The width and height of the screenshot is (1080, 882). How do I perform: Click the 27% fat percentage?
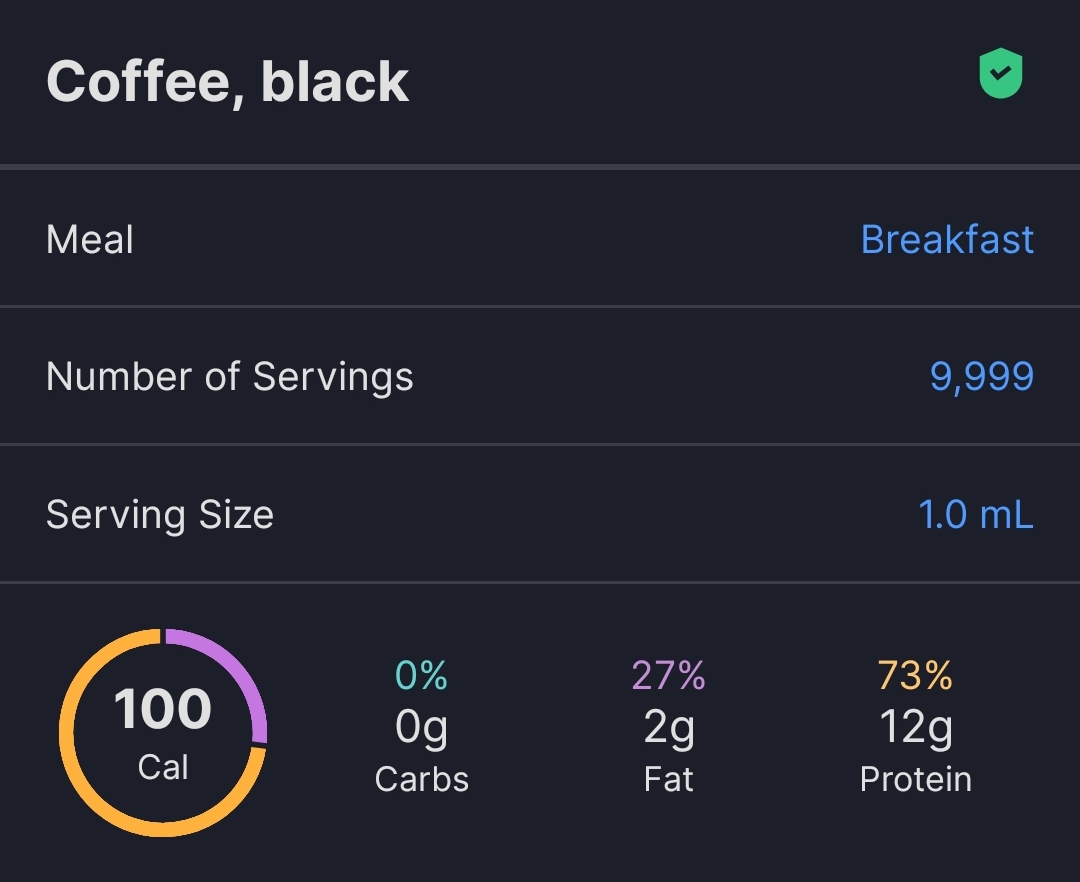[x=668, y=676]
